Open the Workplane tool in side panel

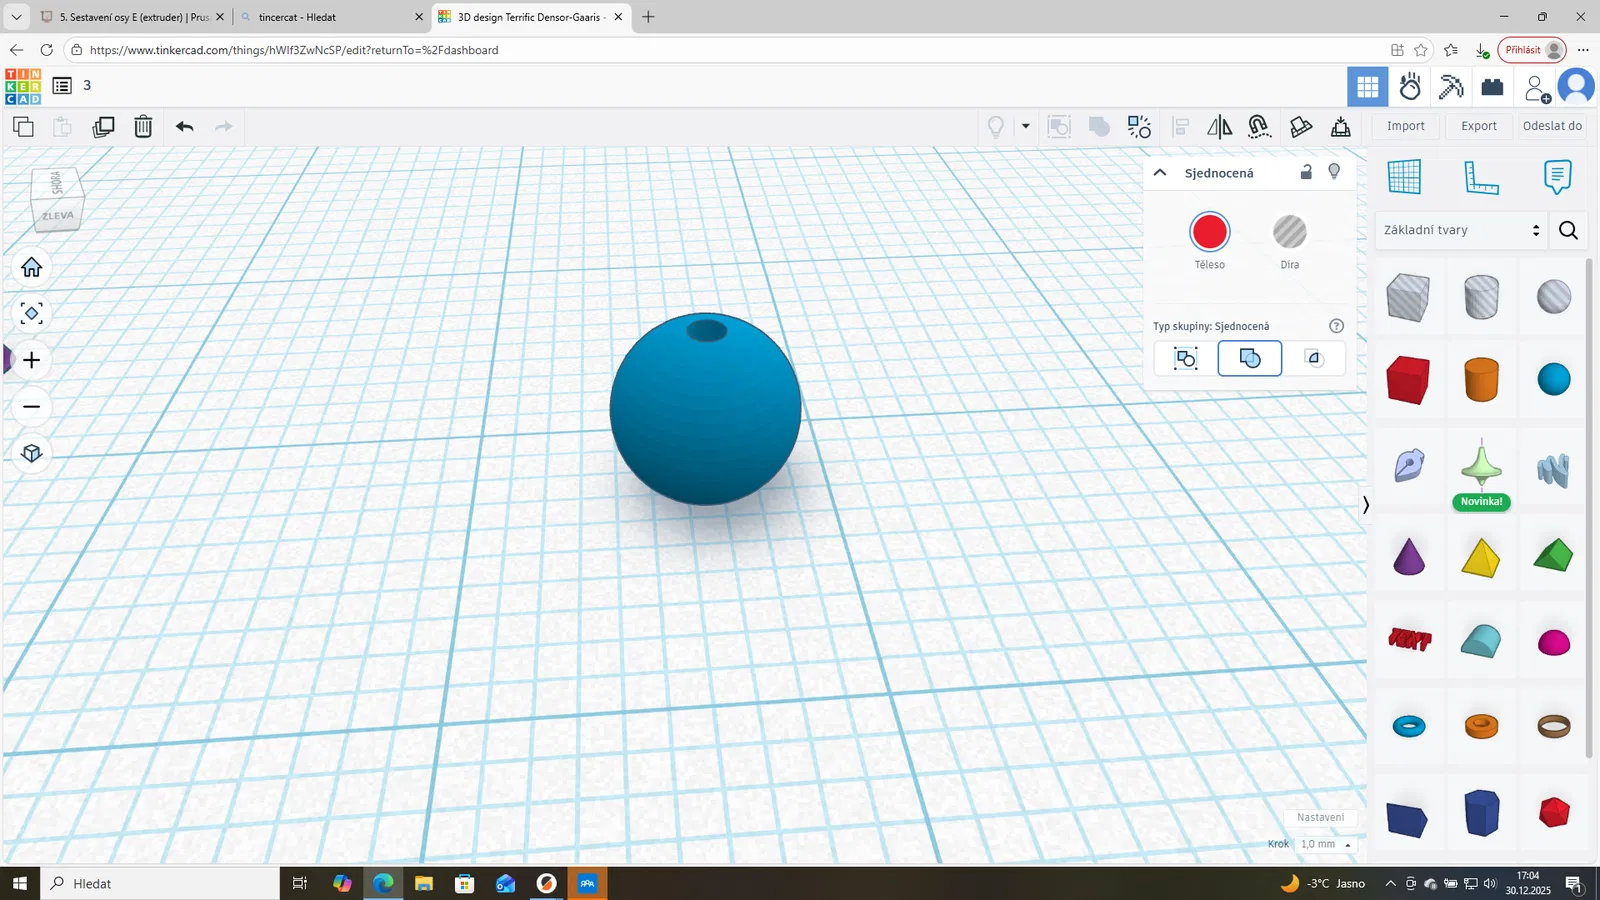(1404, 177)
